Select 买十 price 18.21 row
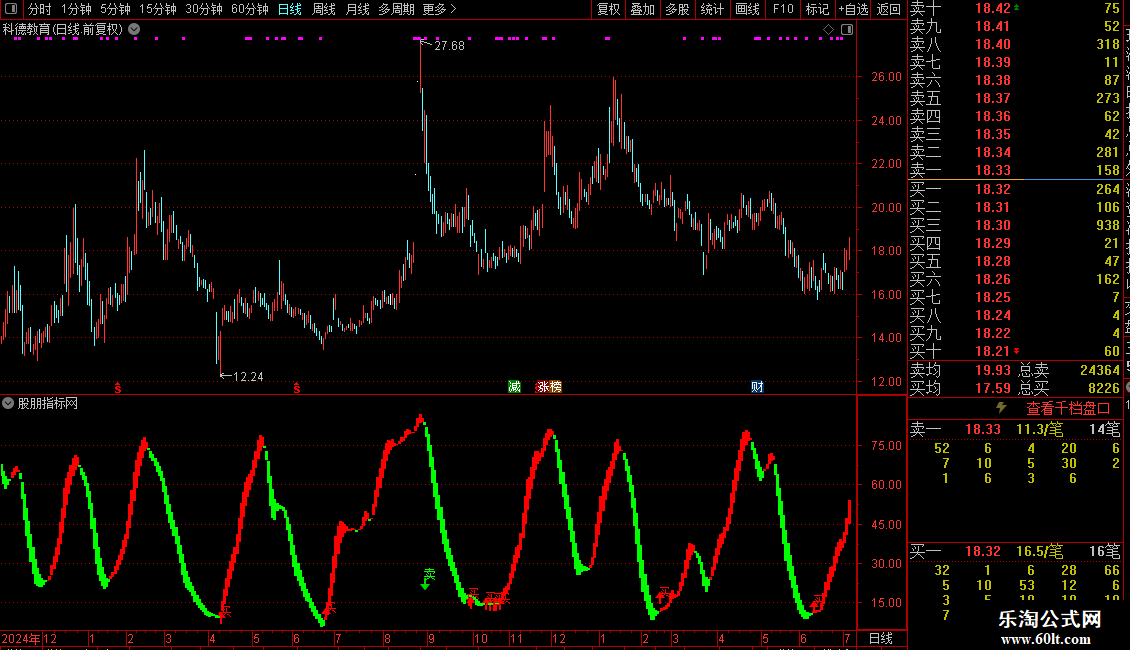Screen dimensions: 1130x650 (x=1015, y=351)
